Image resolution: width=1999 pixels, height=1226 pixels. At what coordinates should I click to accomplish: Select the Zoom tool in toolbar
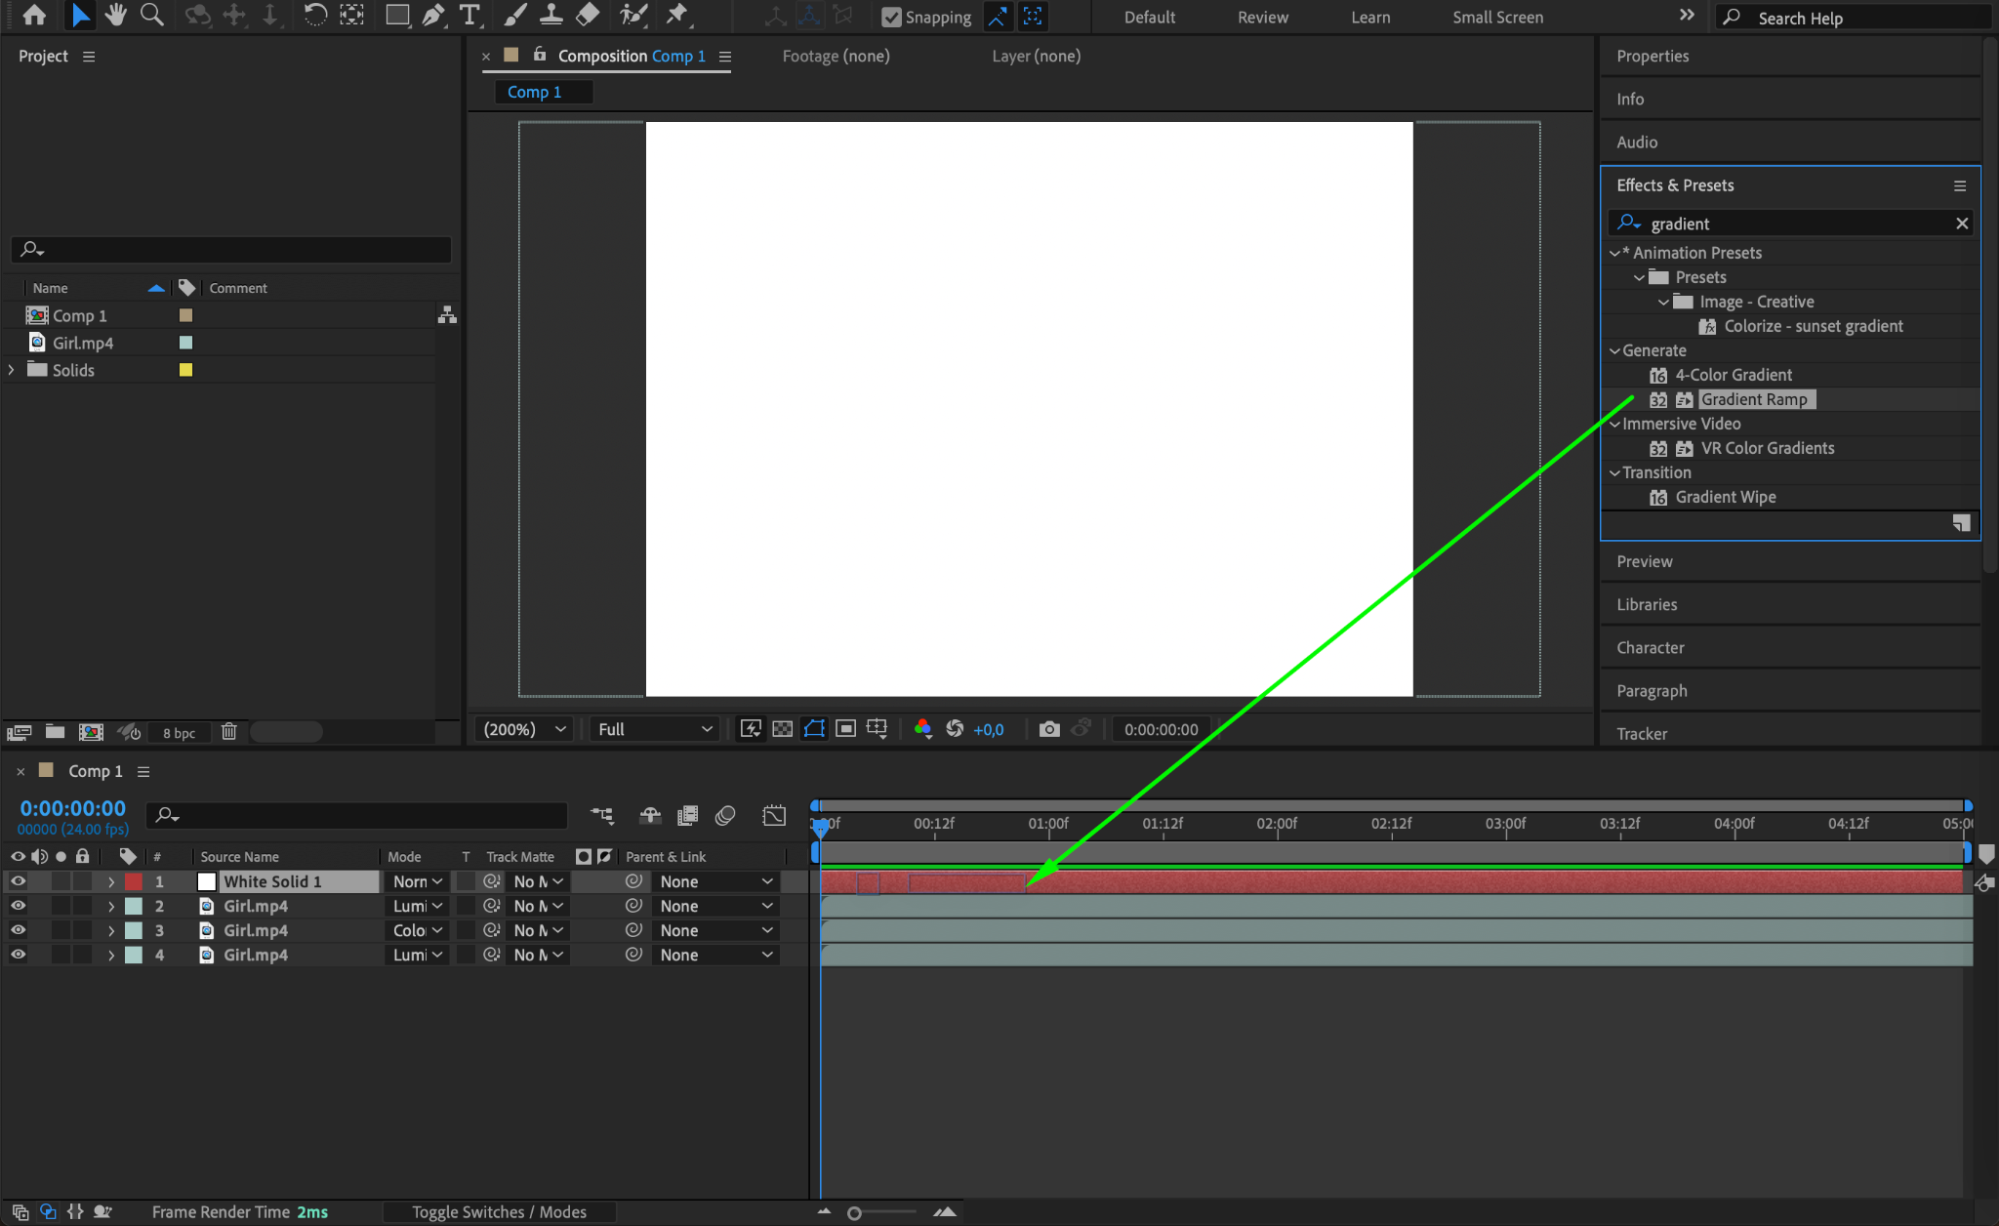(x=151, y=15)
